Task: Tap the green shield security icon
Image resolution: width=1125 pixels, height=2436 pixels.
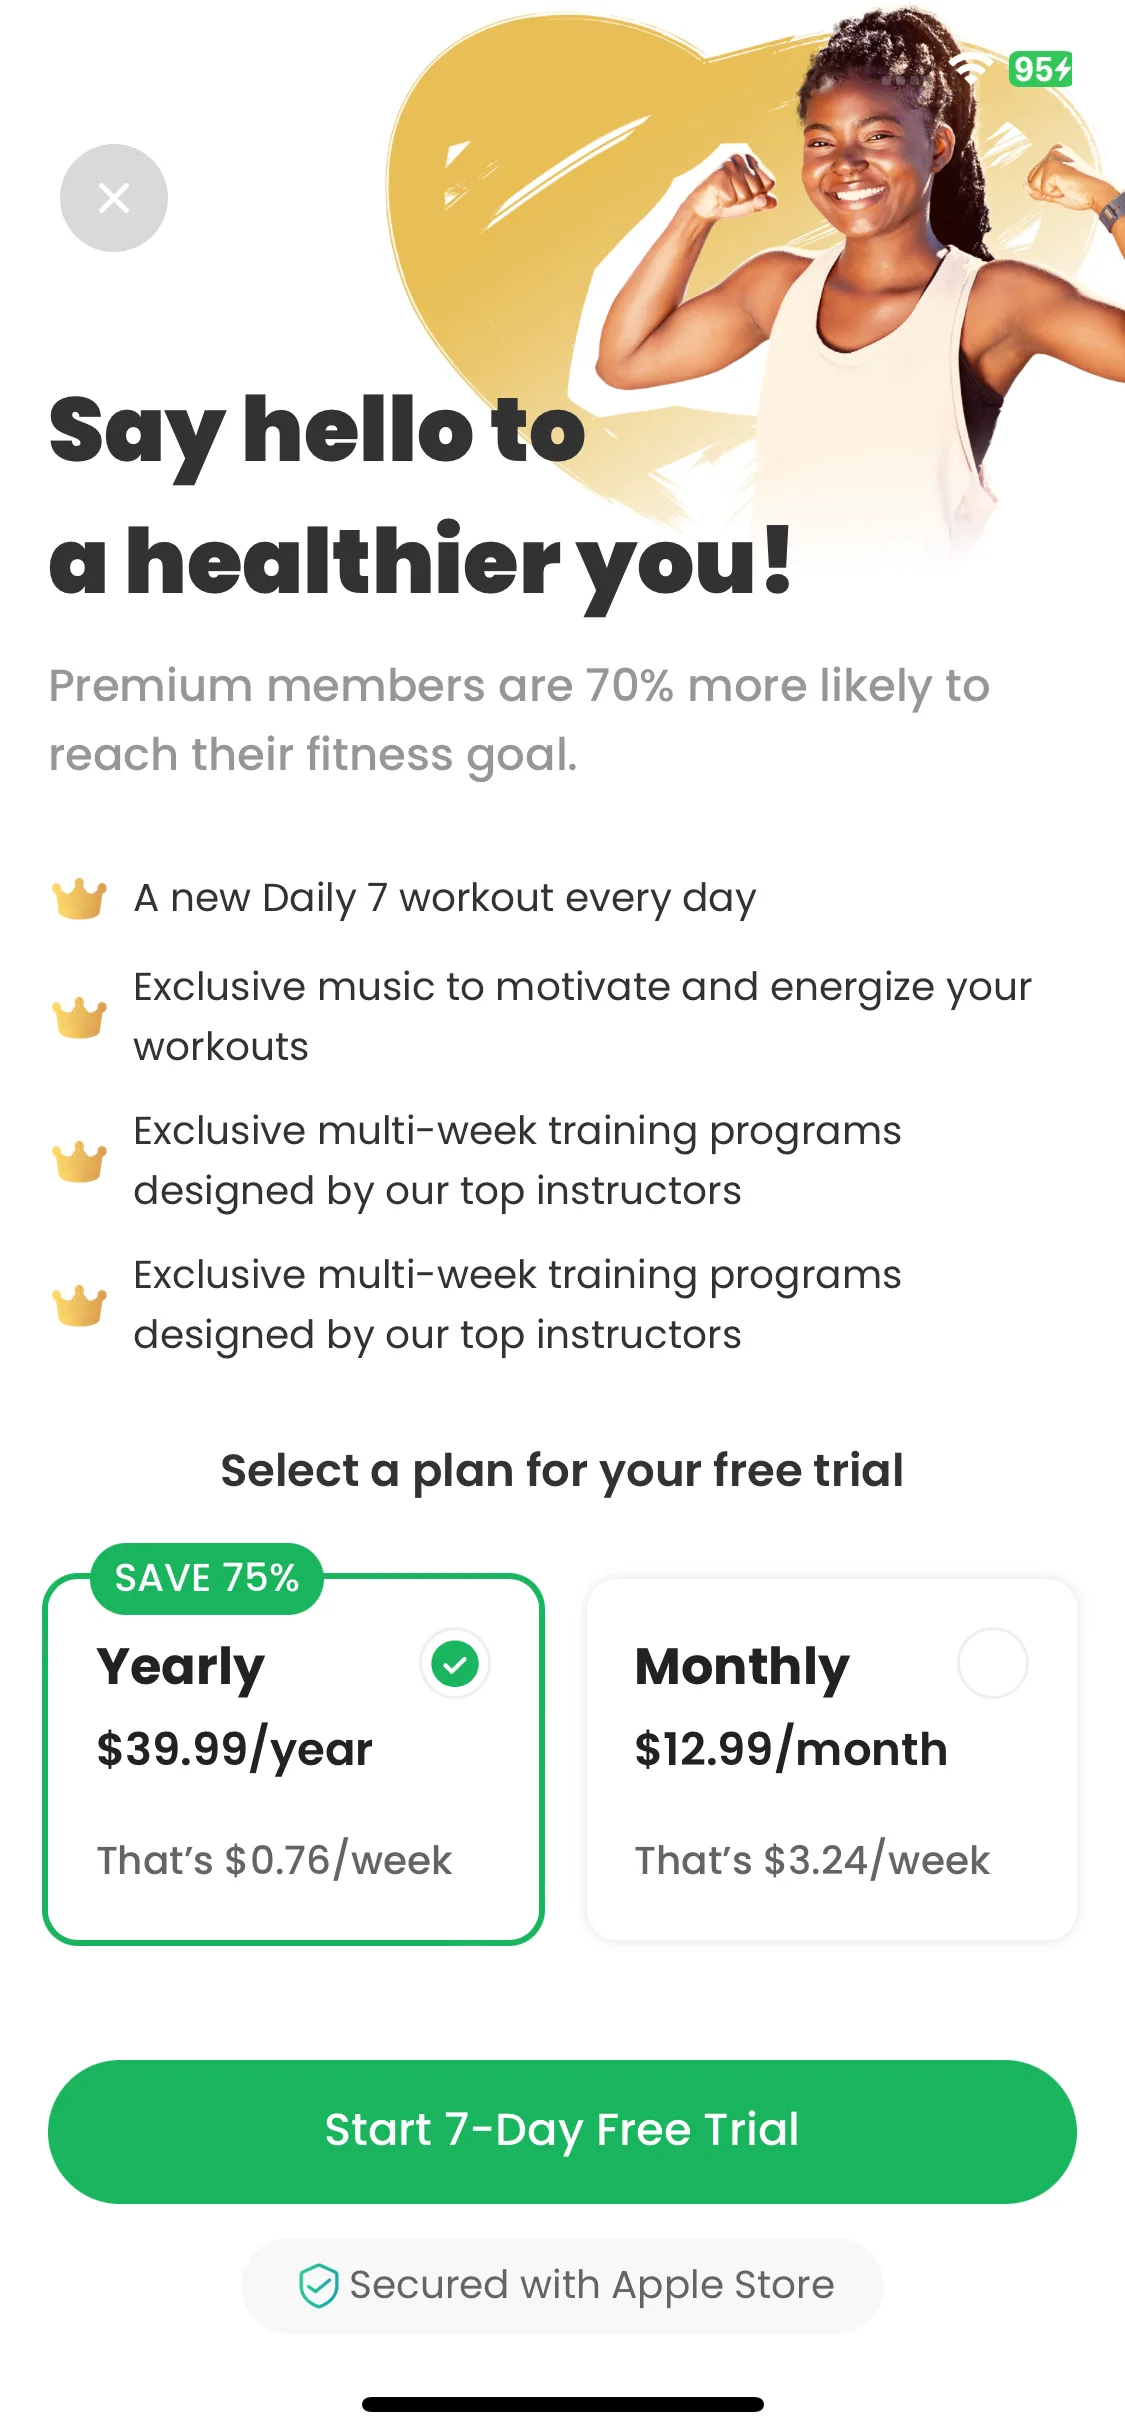Action: click(x=318, y=2285)
